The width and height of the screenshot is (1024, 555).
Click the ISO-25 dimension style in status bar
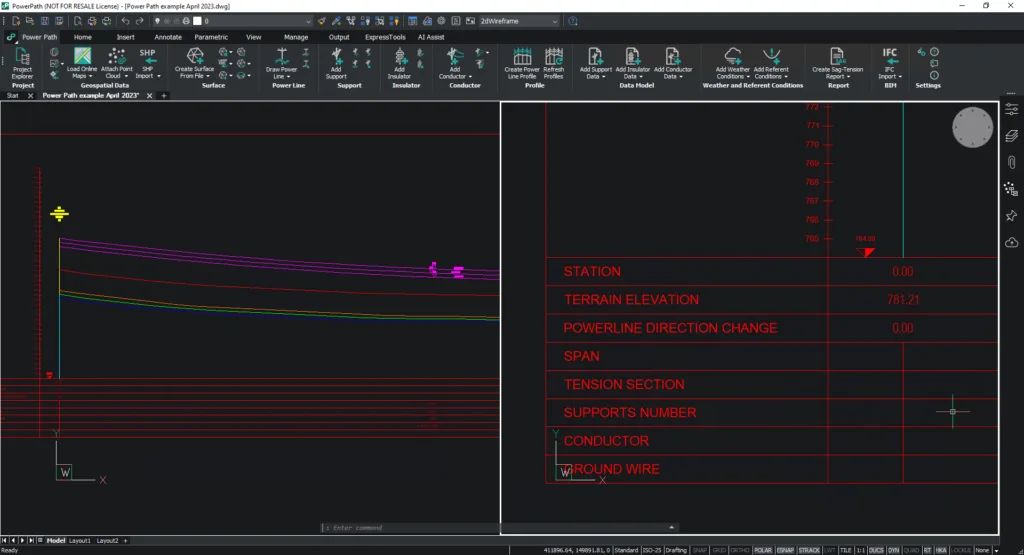pyautogui.click(x=652, y=550)
